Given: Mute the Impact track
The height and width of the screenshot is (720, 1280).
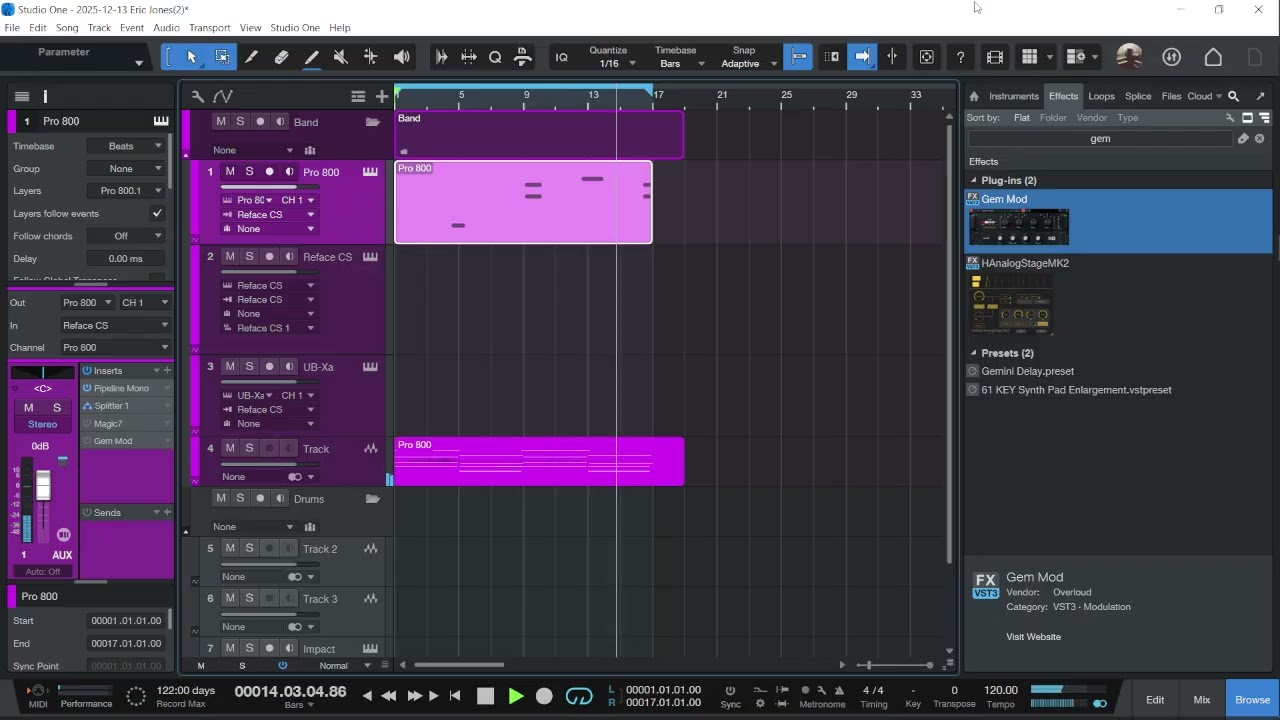Looking at the screenshot, I should [230, 648].
